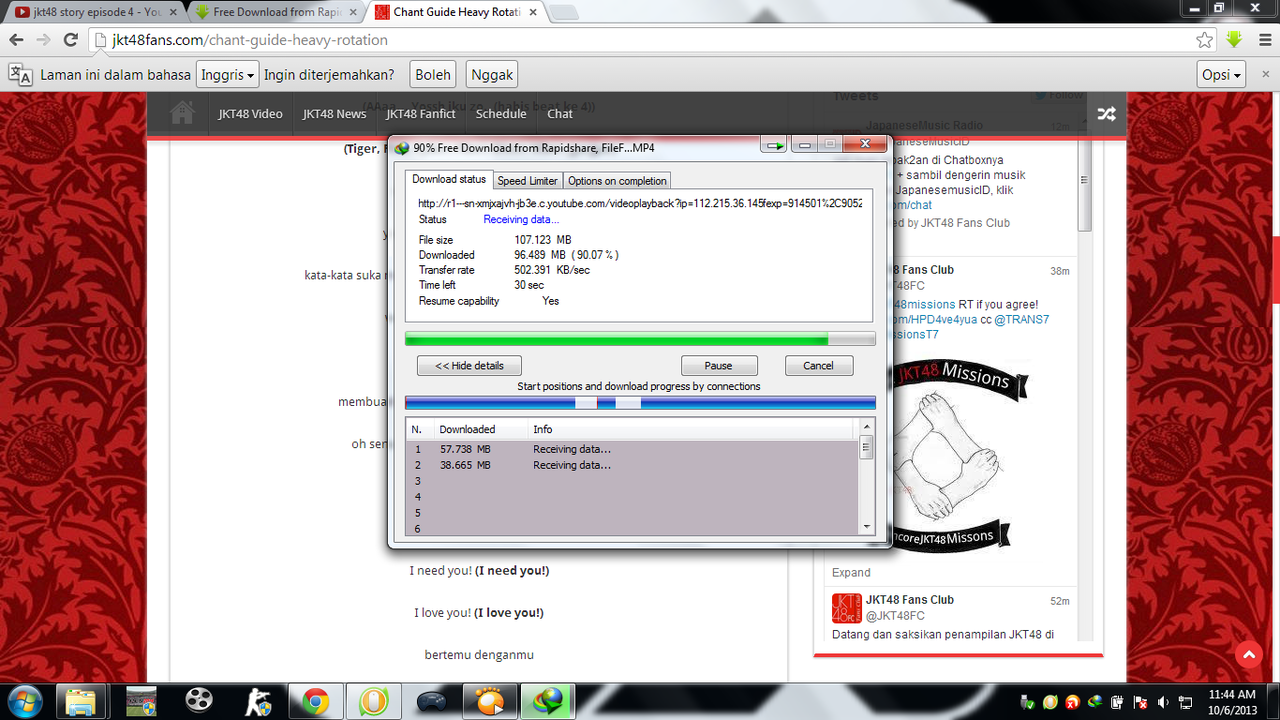Click the Info column header
1280x720 pixels.
[x=690, y=429]
